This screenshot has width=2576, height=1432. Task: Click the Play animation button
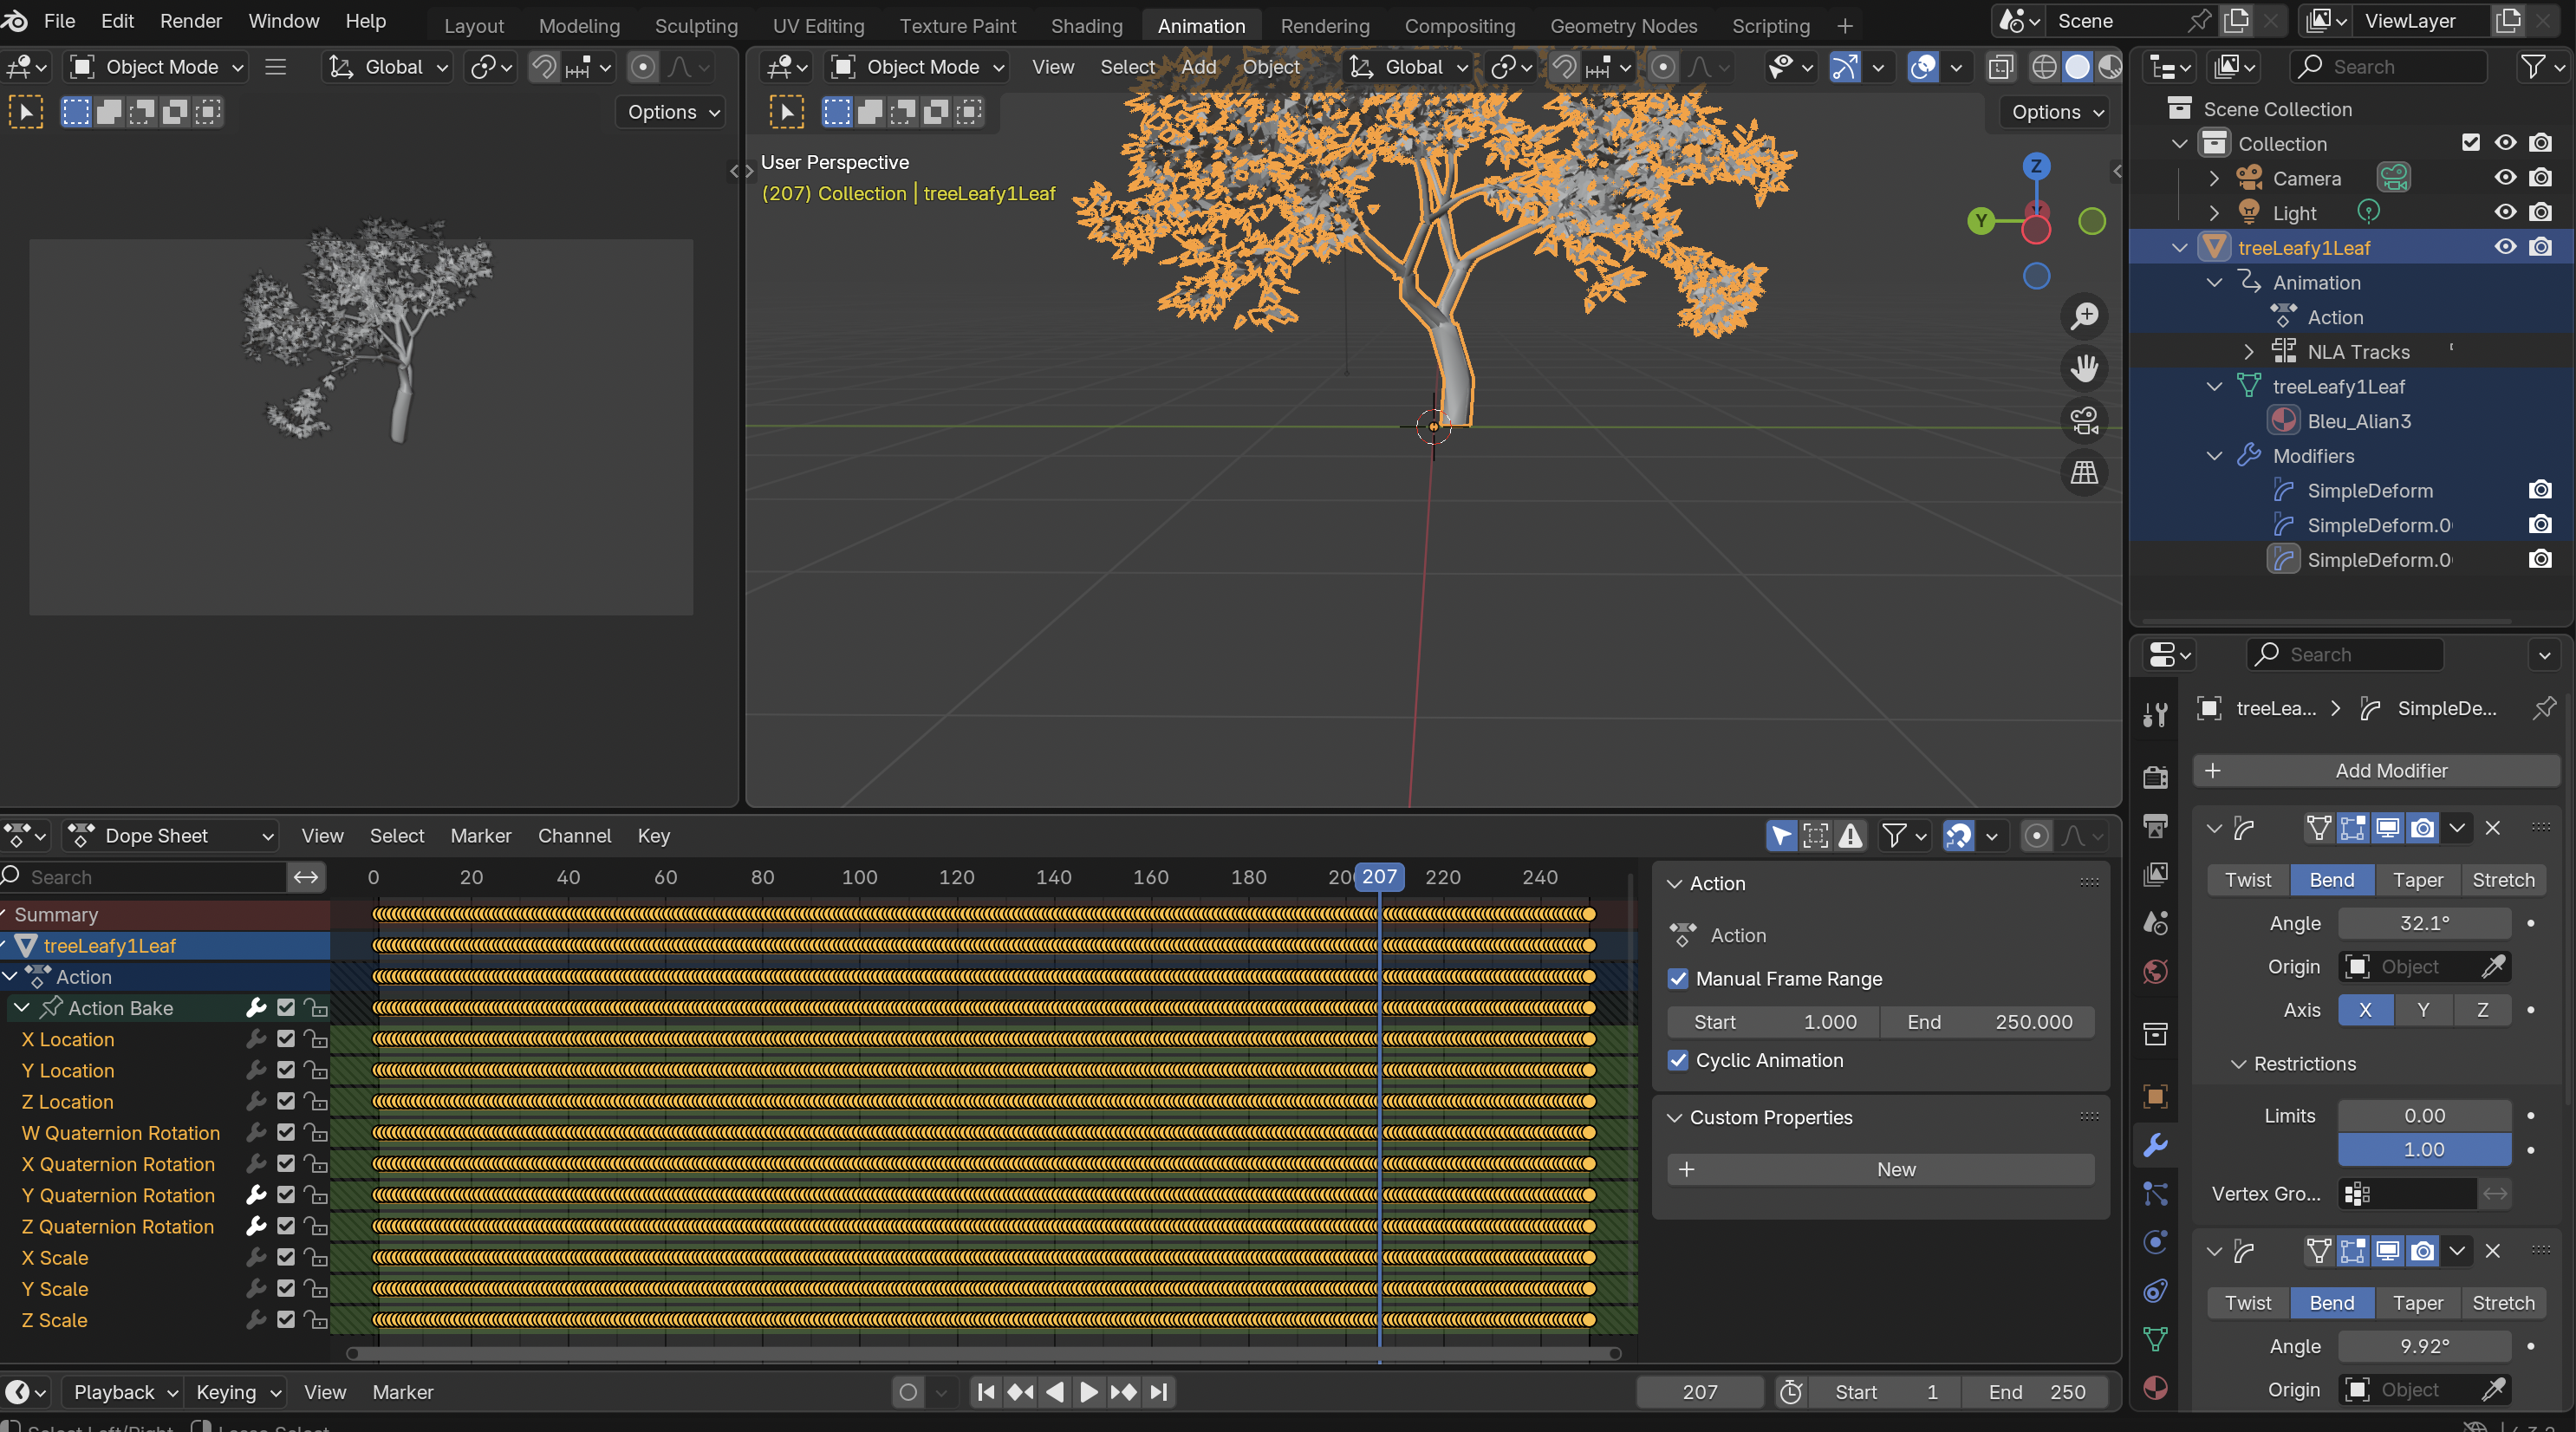1089,1392
